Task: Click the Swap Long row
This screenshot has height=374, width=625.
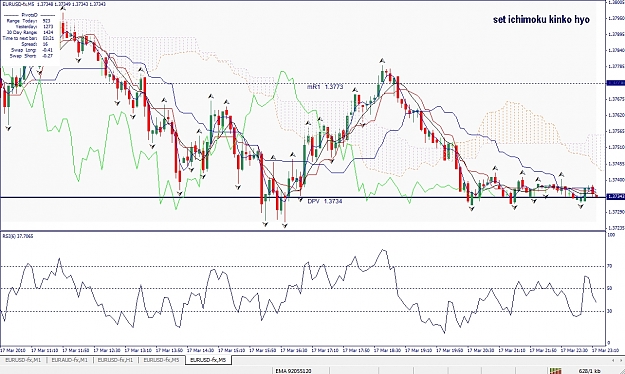Action: (x=32, y=50)
